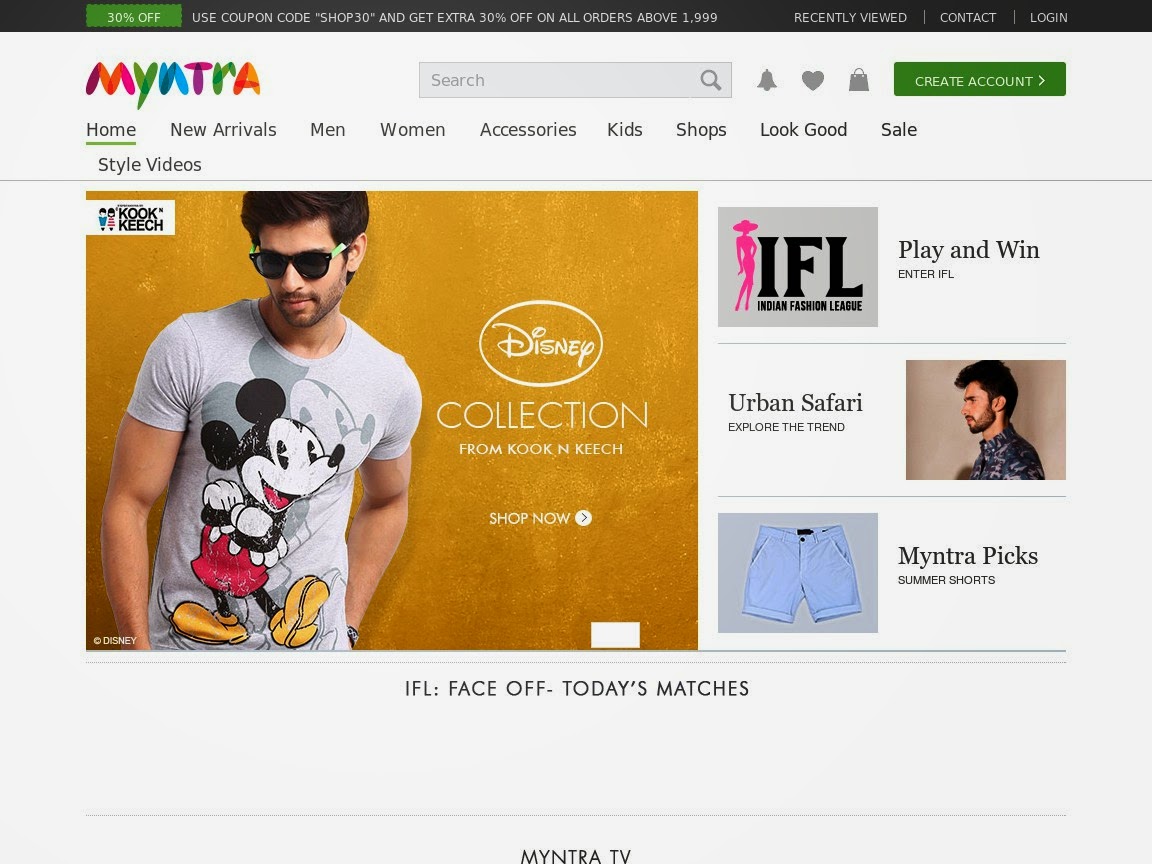Screen dimensions: 1152x864
Task: Click coupon code SHOP30 banner text
Action: pyautogui.click(x=455, y=18)
